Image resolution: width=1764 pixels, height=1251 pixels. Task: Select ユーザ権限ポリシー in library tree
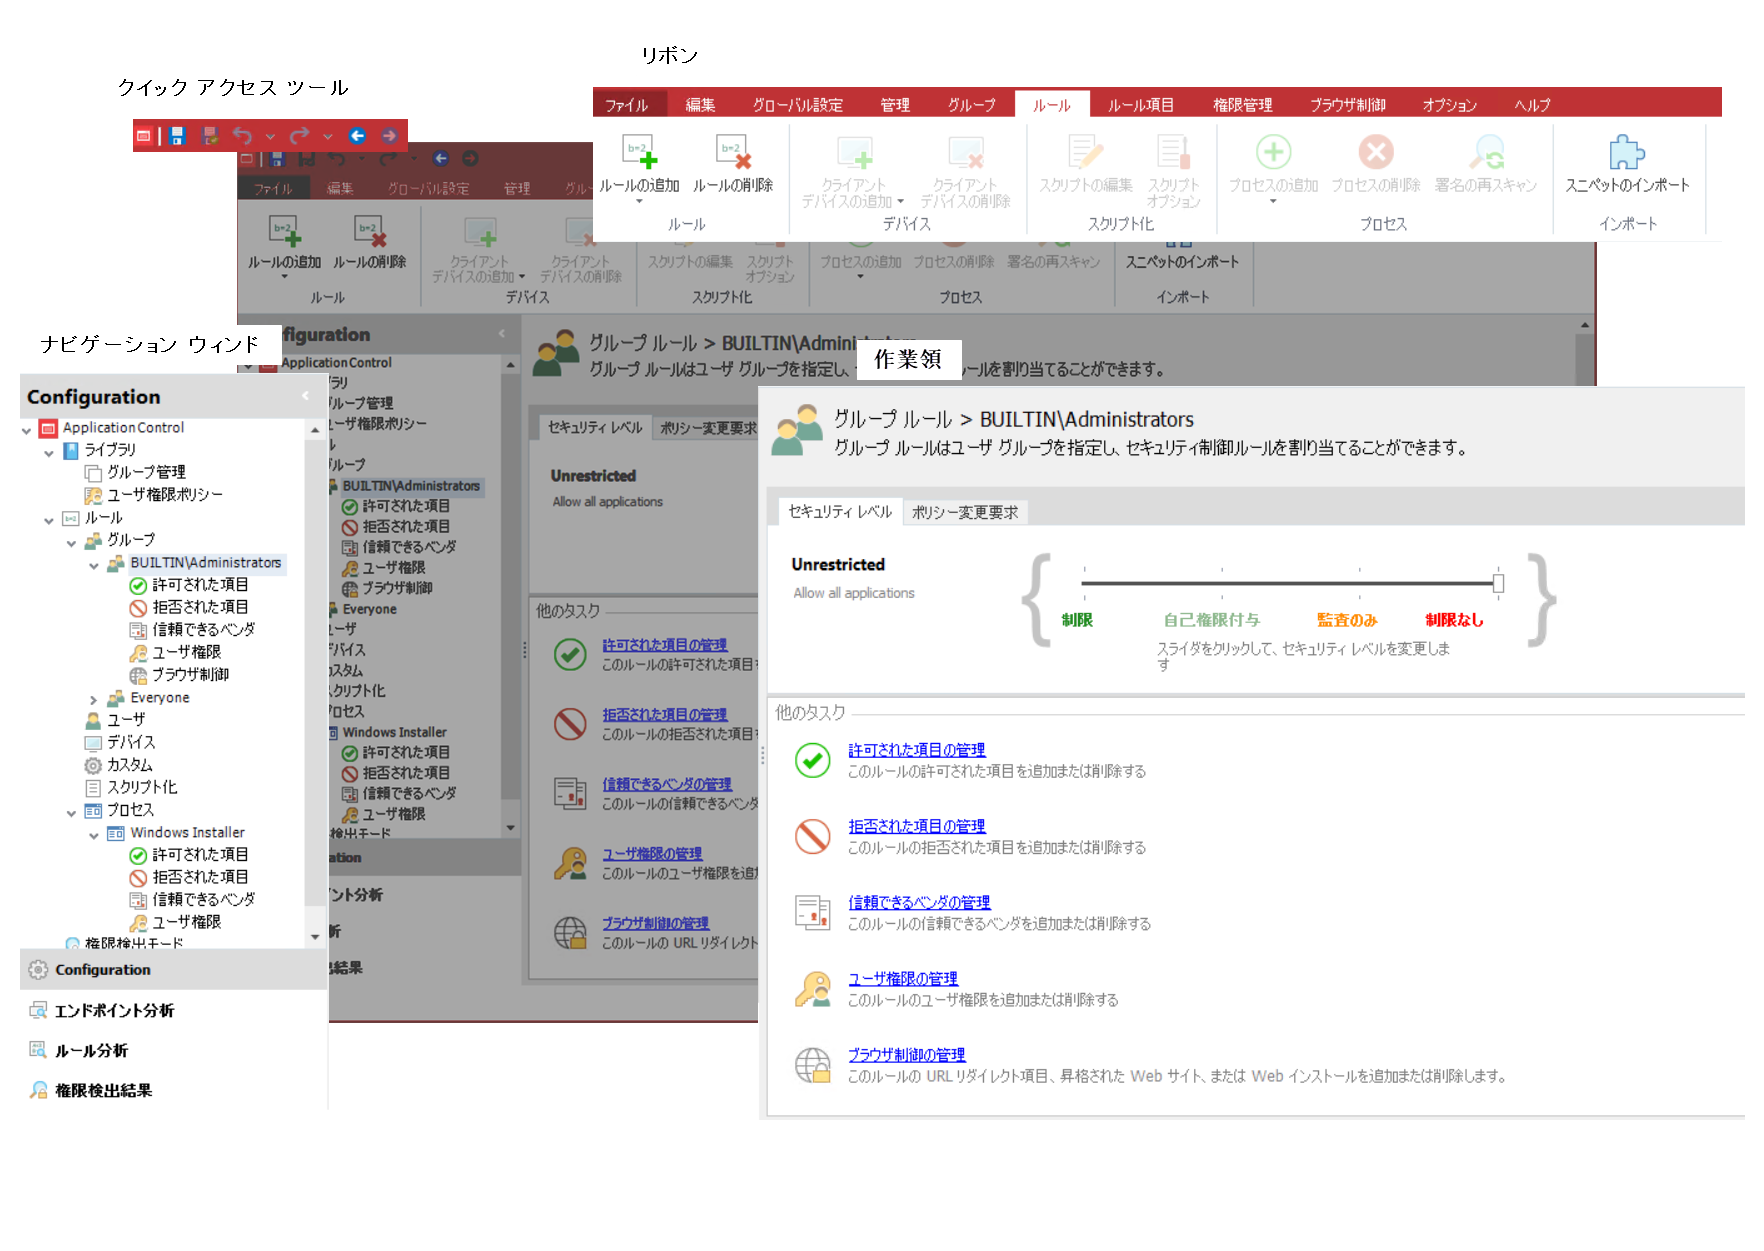point(165,494)
